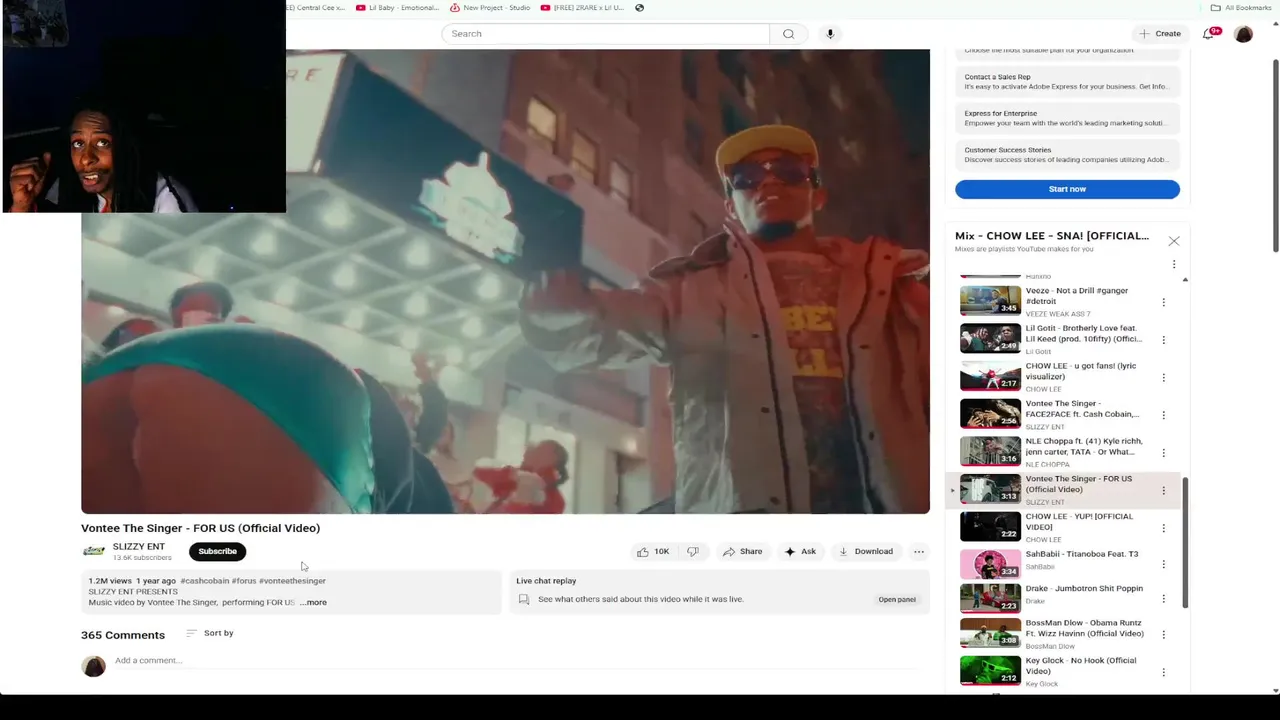Open [FREE] ZRARE x Lil U bookmark

tap(582, 7)
